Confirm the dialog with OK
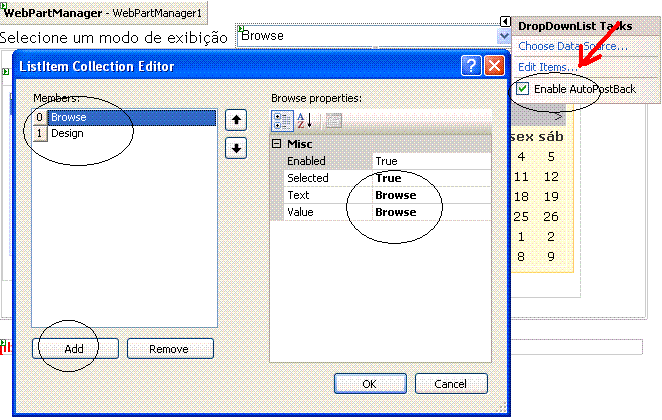This screenshot has height=420, width=662. pyautogui.click(x=369, y=383)
